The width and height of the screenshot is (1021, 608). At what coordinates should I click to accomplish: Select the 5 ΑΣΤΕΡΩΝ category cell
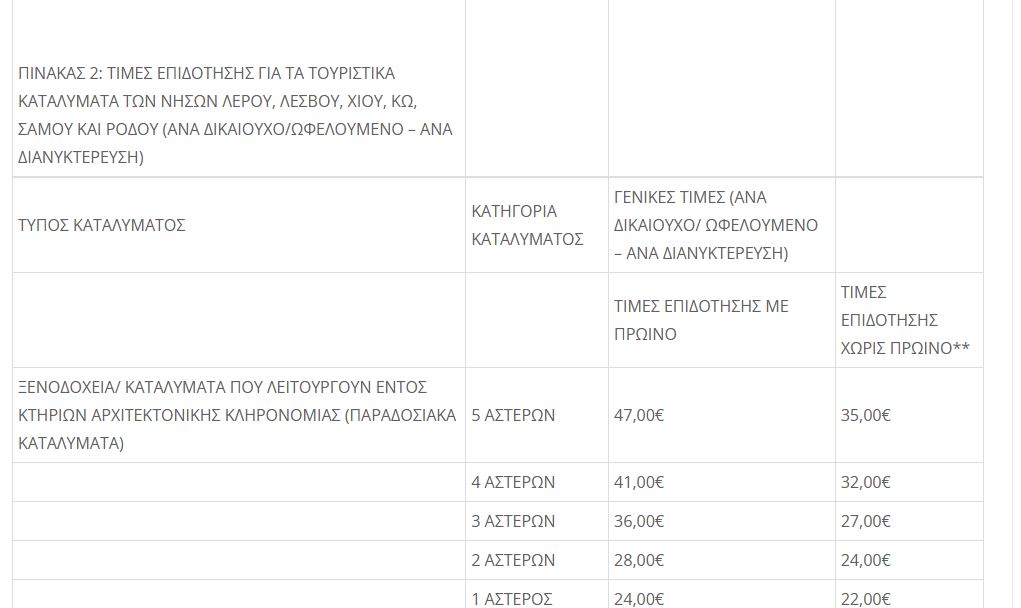[x=512, y=415]
